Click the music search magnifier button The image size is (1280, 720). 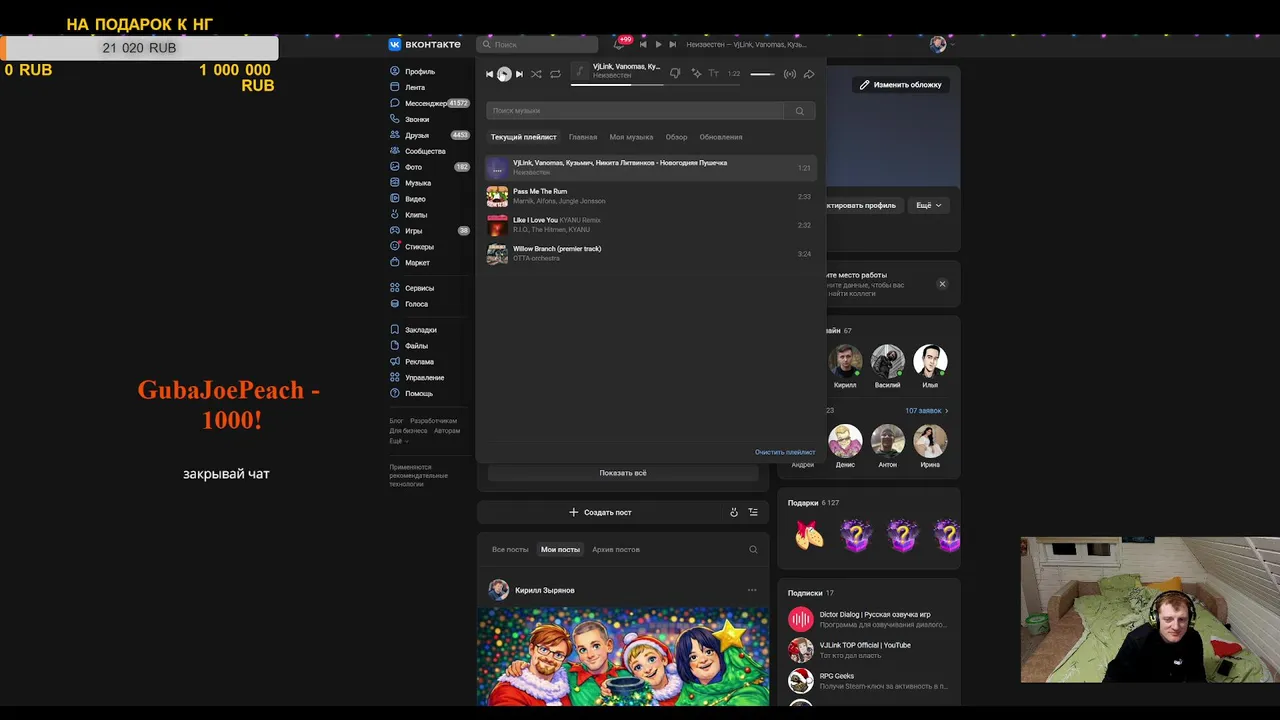[799, 111]
